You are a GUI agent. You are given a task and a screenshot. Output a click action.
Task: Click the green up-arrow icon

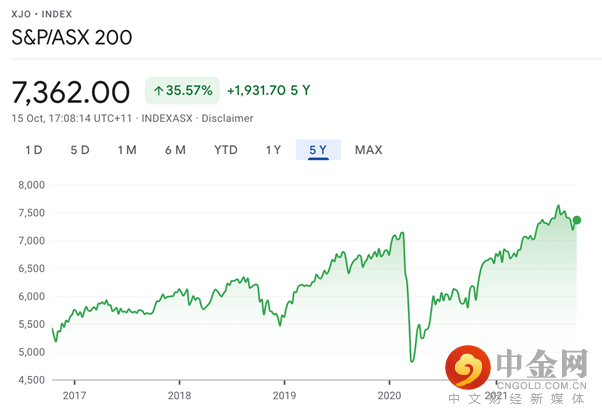coord(158,91)
